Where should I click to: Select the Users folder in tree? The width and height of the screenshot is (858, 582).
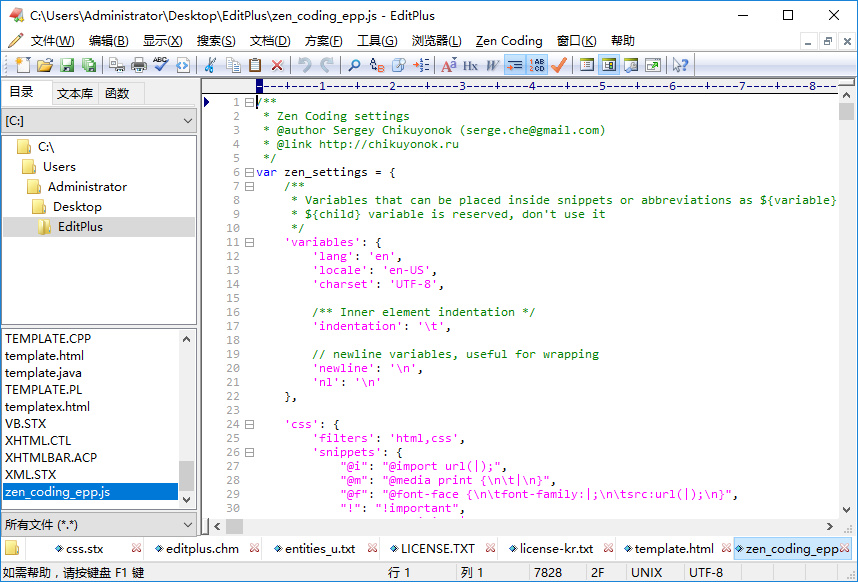coord(59,167)
